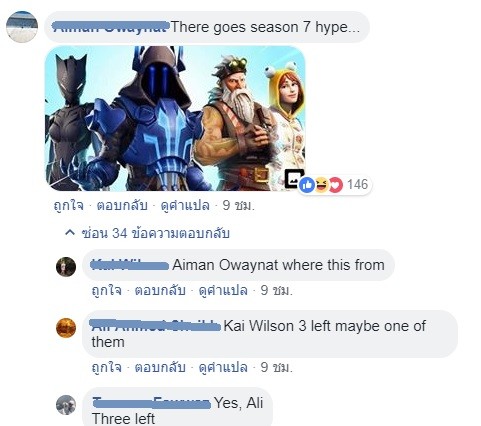Click ถูกใจ under '3 left maybe' reply
This screenshot has width=481, height=426.
pyautogui.click(x=107, y=367)
